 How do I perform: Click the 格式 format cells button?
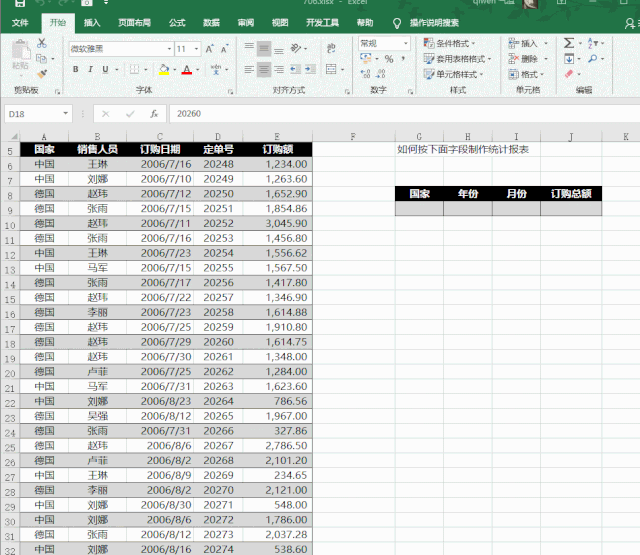523,74
